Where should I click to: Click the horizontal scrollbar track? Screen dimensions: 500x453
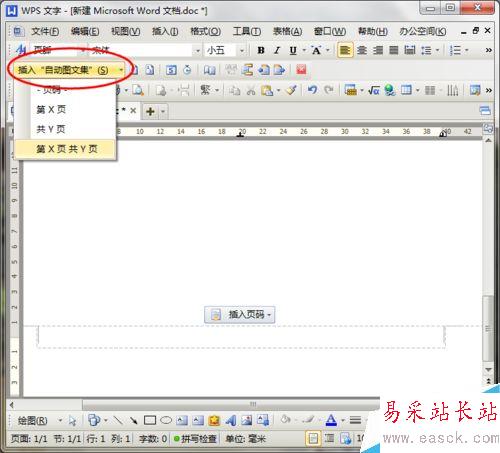point(230,405)
